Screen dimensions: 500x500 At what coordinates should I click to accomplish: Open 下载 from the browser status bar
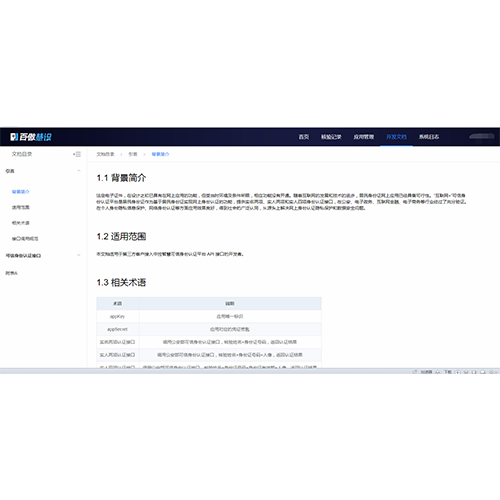[x=448, y=372]
